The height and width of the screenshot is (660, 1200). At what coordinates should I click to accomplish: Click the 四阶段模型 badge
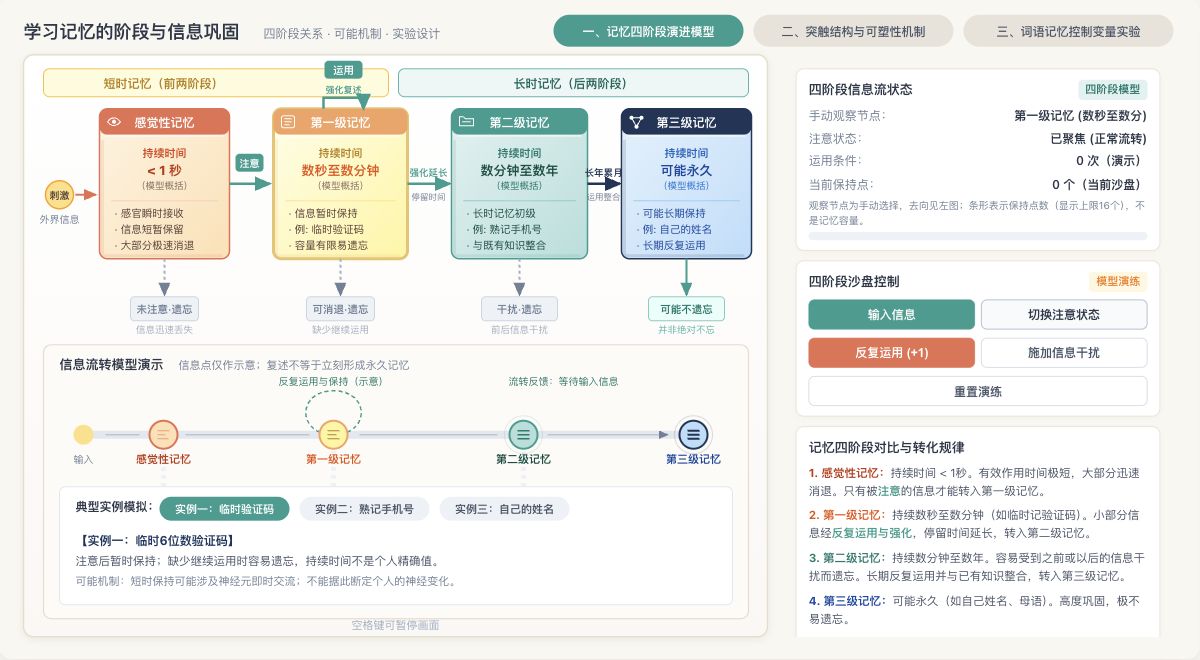tap(1112, 89)
